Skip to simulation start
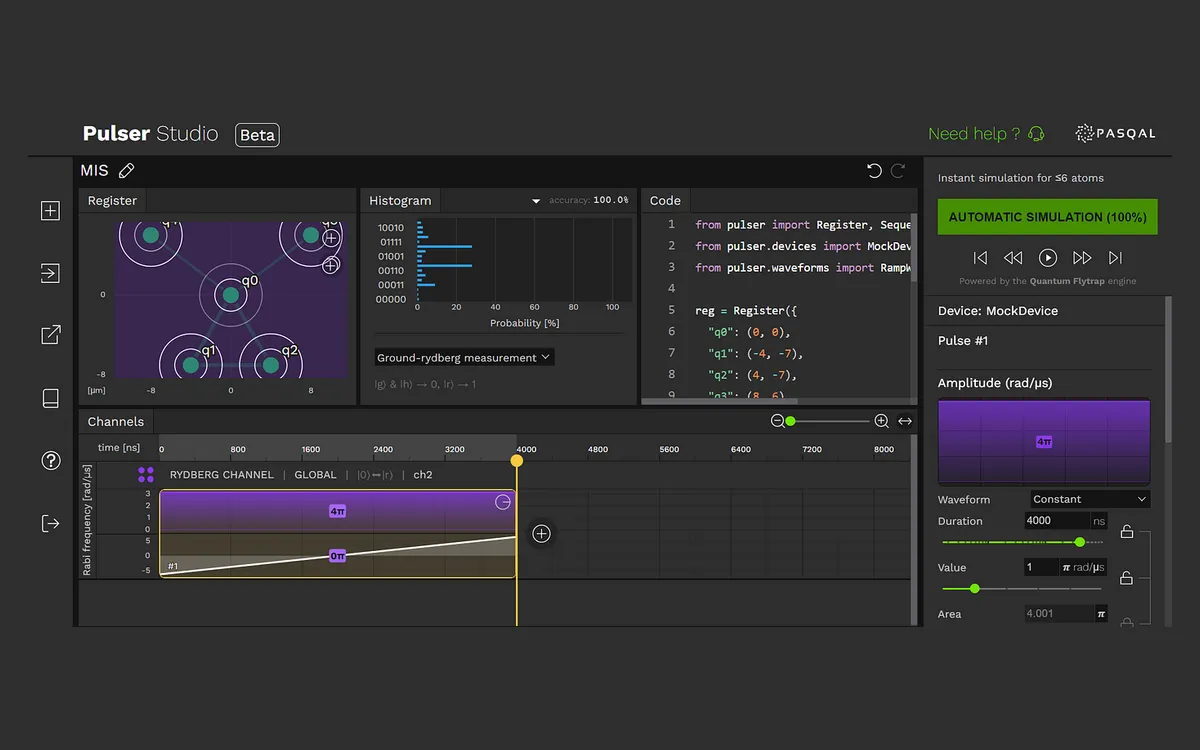 (980, 258)
